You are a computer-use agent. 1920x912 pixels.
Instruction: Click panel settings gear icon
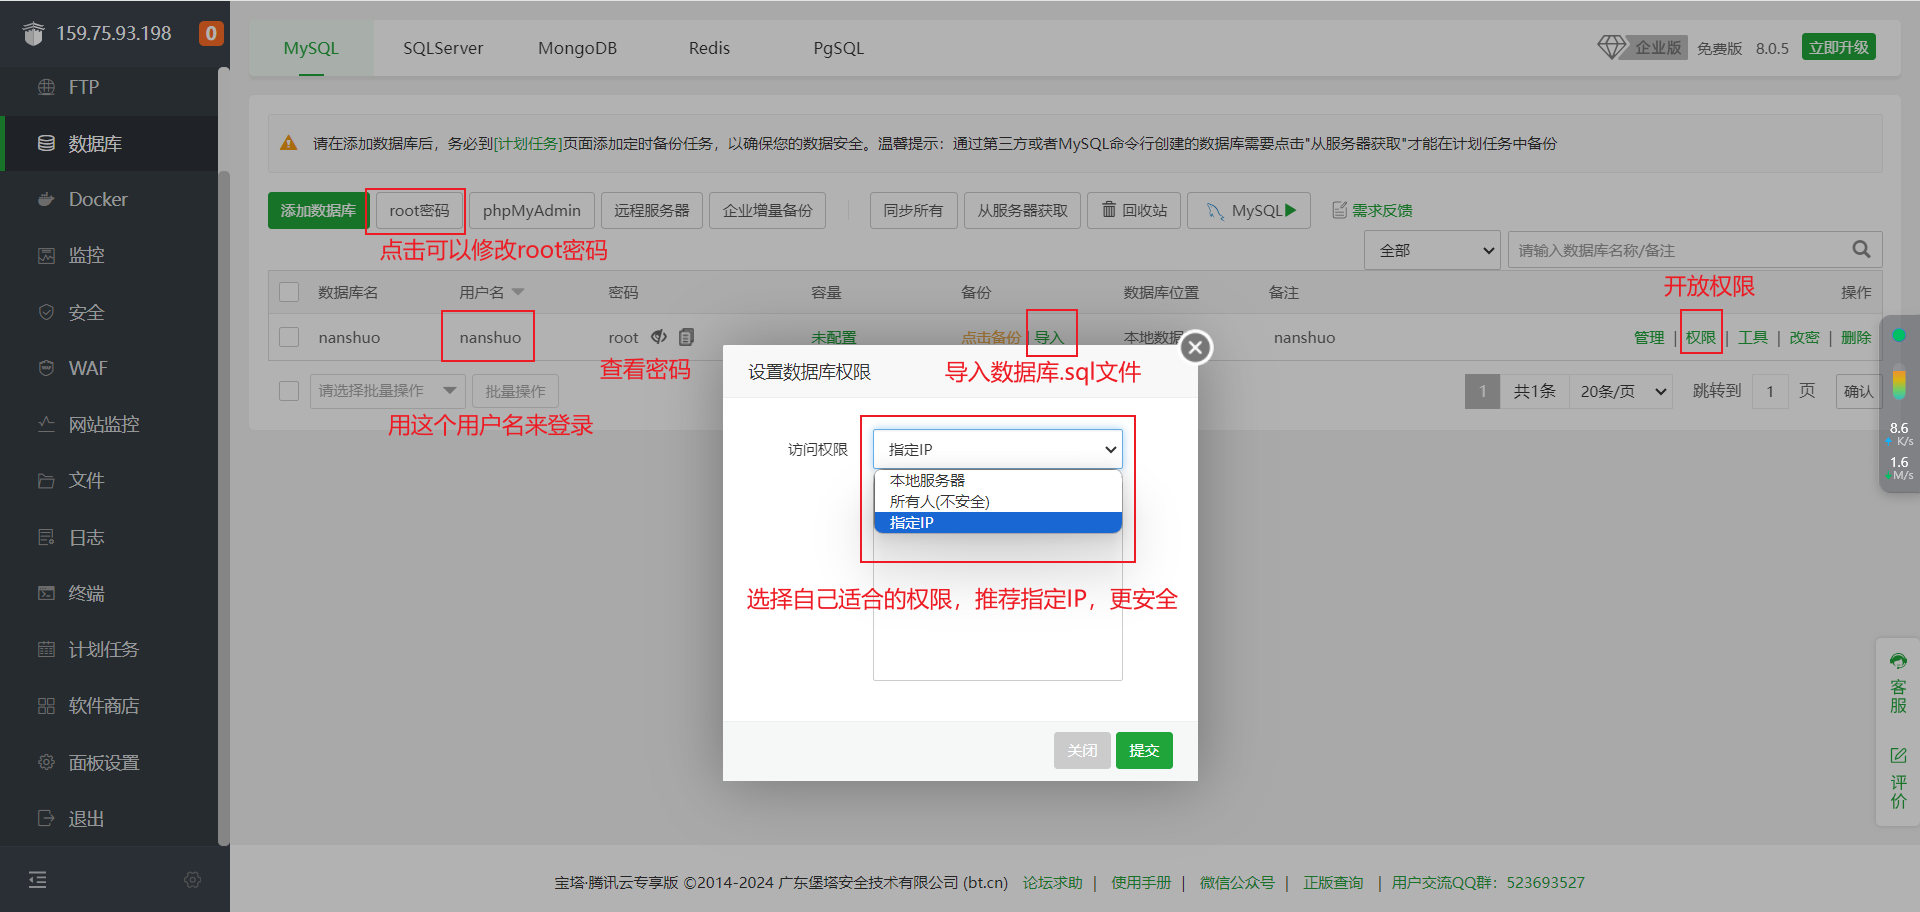coord(46,762)
